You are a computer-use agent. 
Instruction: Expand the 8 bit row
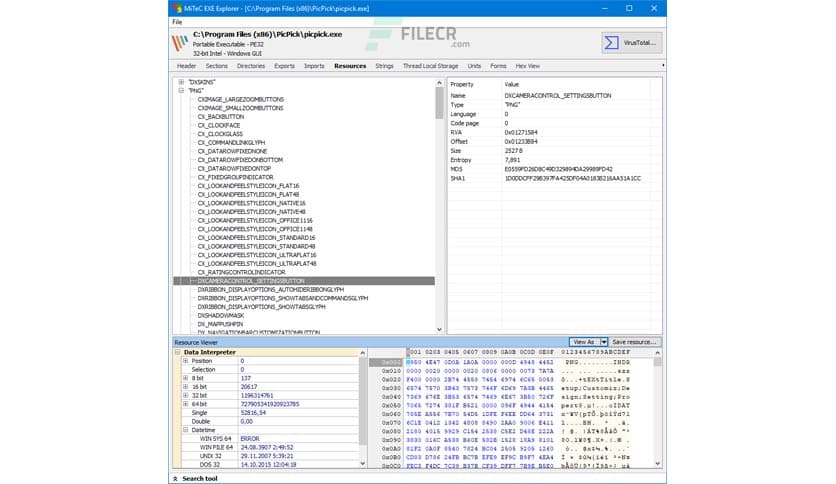[186, 378]
